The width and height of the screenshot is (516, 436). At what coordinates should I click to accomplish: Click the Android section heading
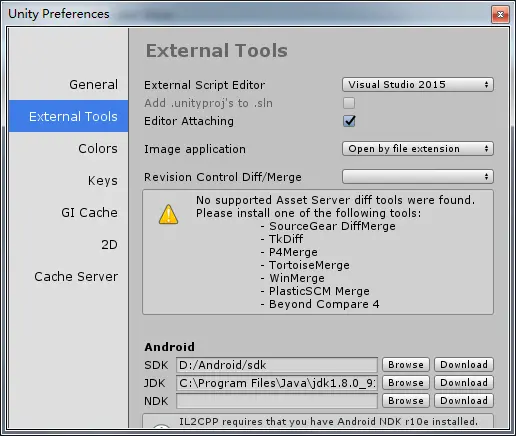point(169,347)
